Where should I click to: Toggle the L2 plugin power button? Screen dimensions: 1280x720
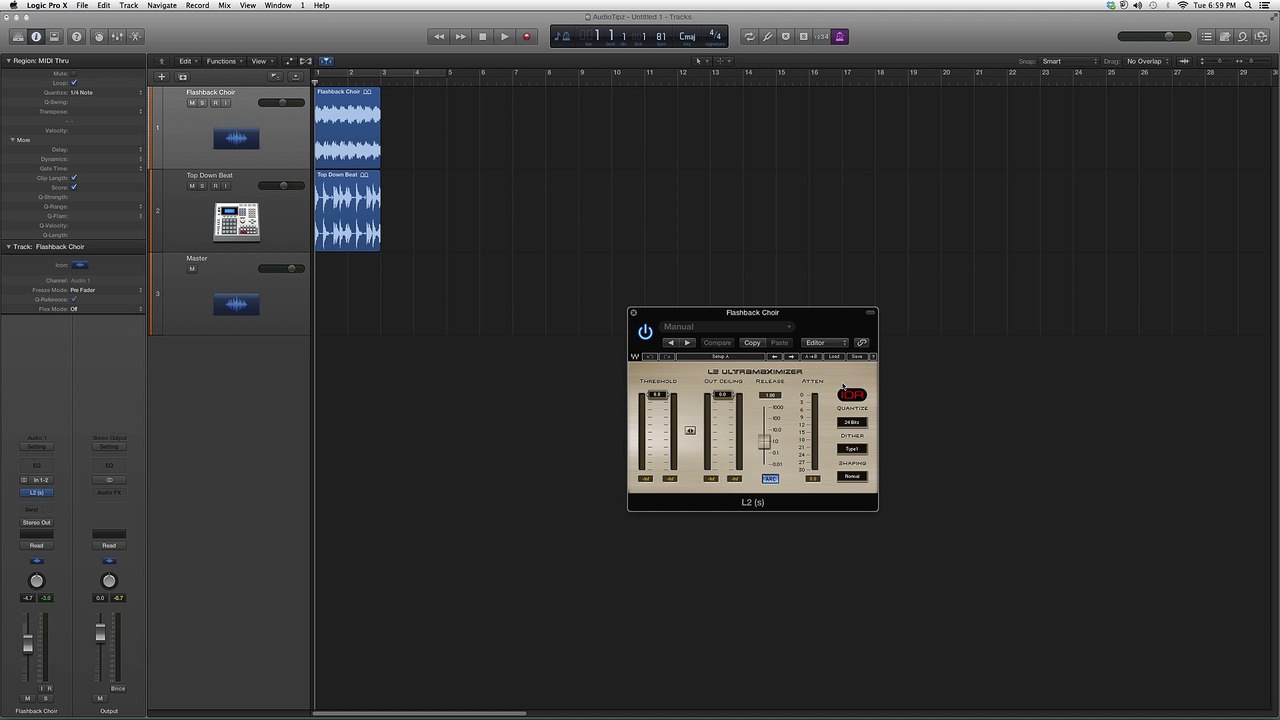[645, 332]
